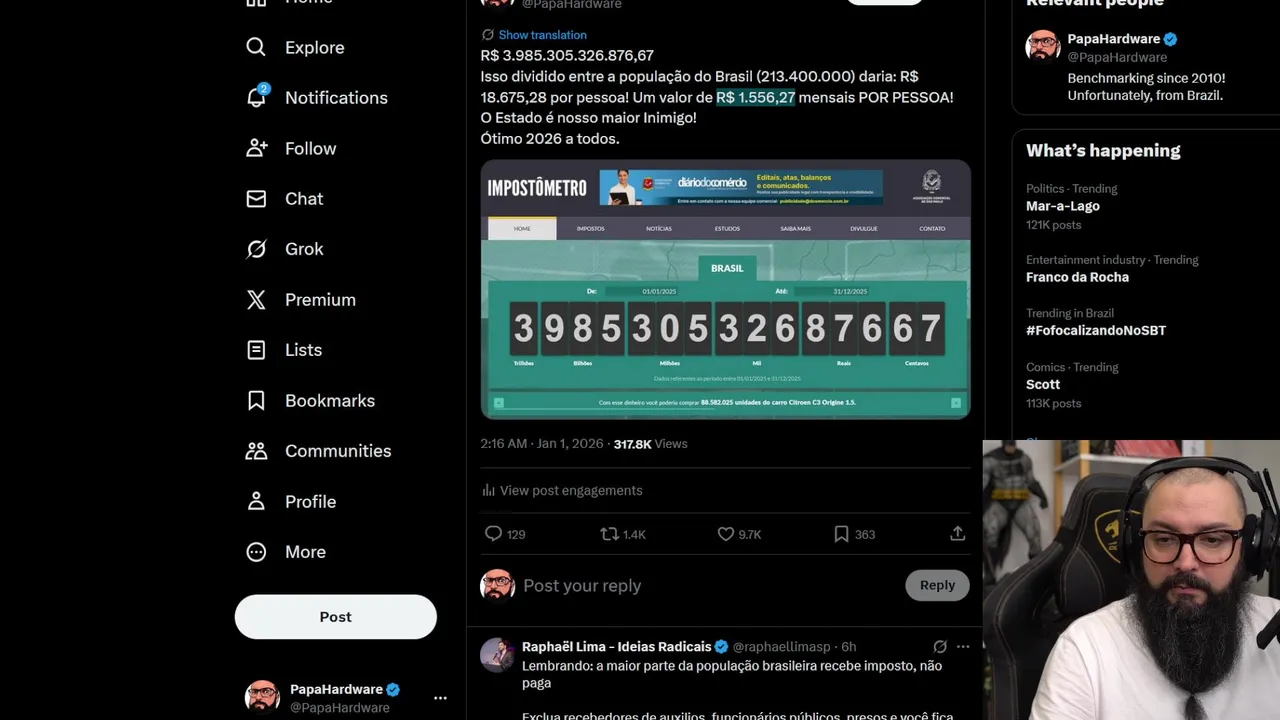Open the Bookmarks sidebar item
The height and width of the screenshot is (720, 1280).
point(310,400)
